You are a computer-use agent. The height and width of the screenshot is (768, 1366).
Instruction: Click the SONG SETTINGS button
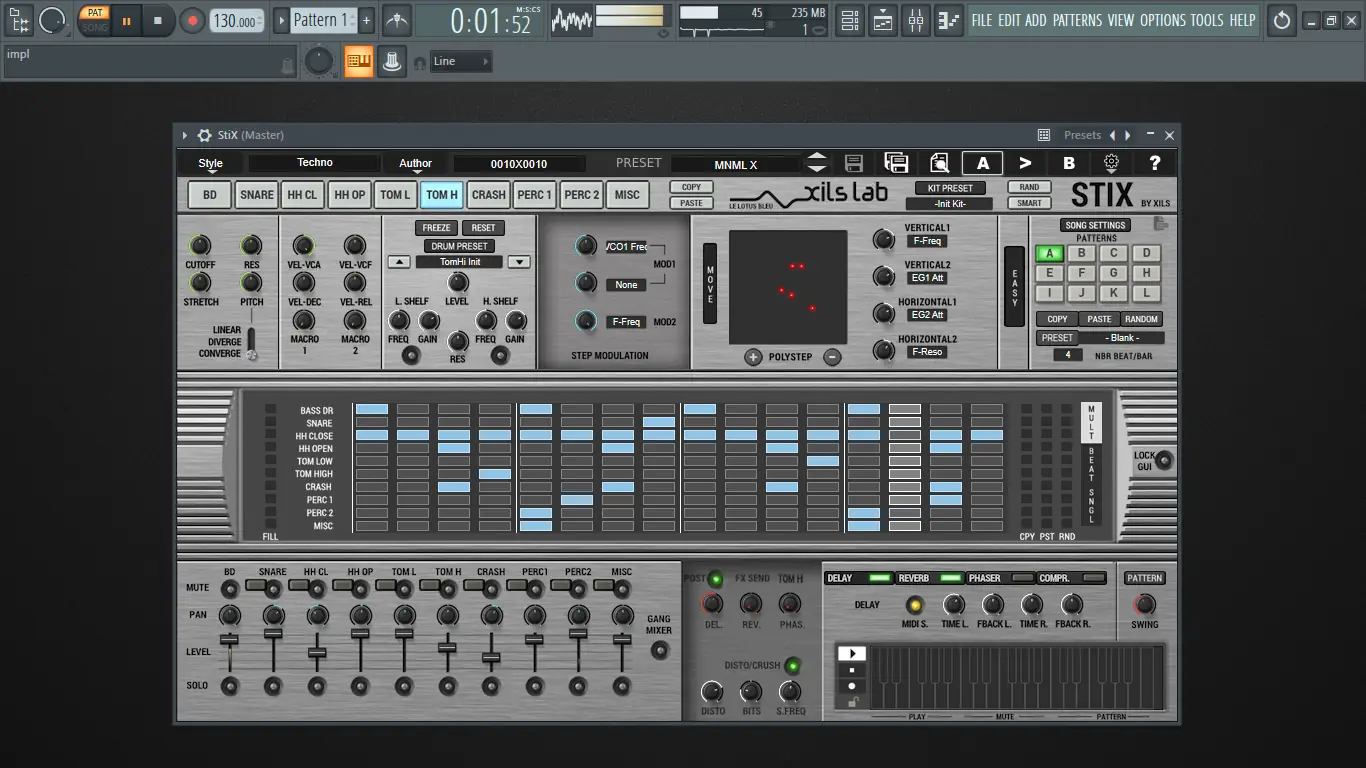[x=1094, y=225]
